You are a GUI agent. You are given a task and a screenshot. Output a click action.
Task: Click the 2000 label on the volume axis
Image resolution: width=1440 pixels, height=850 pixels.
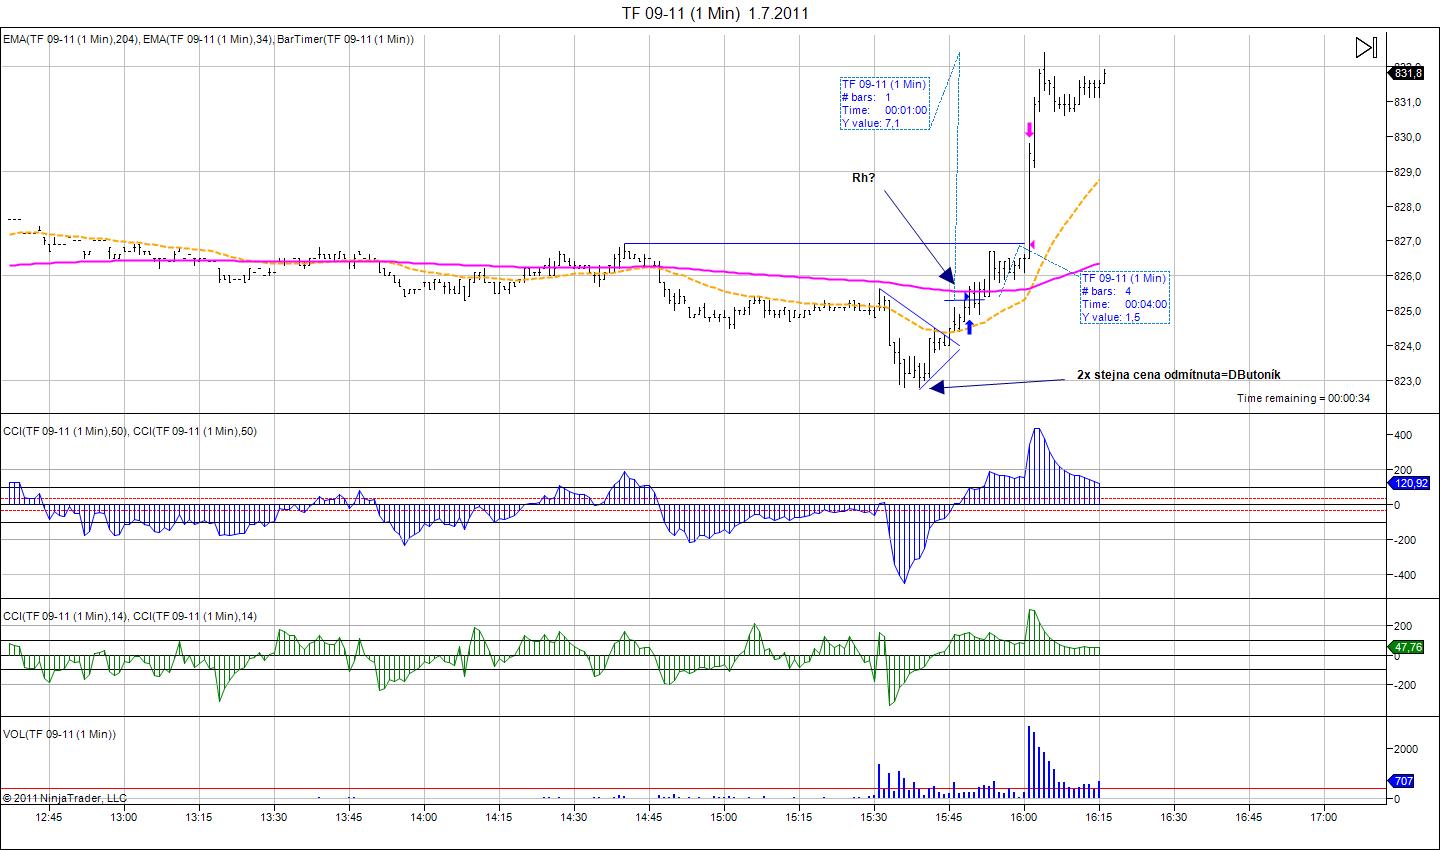click(1407, 749)
